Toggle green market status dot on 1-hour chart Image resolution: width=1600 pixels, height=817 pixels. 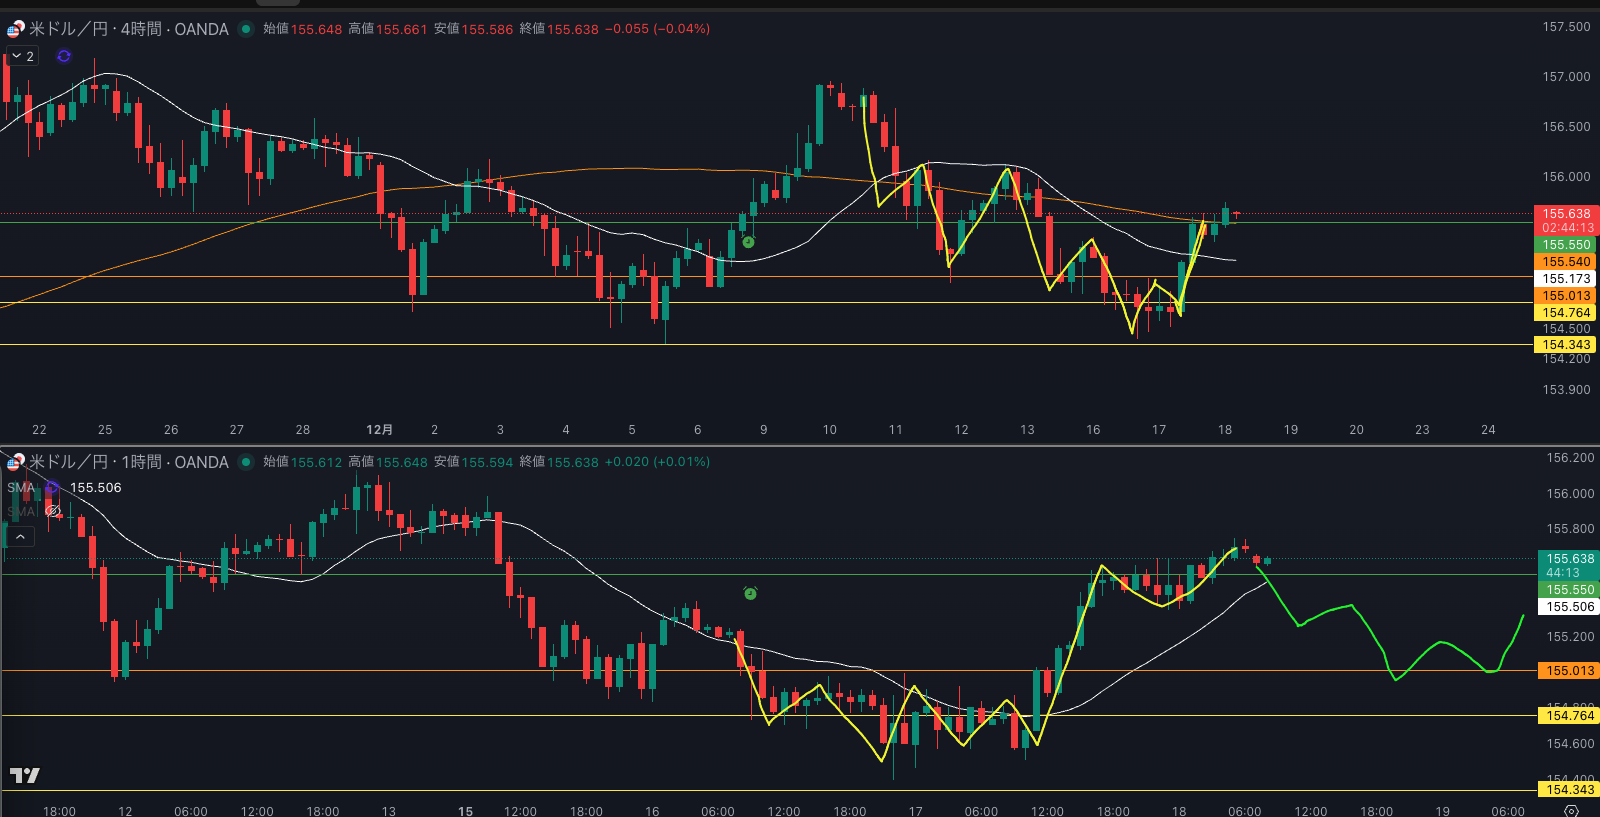pos(246,462)
